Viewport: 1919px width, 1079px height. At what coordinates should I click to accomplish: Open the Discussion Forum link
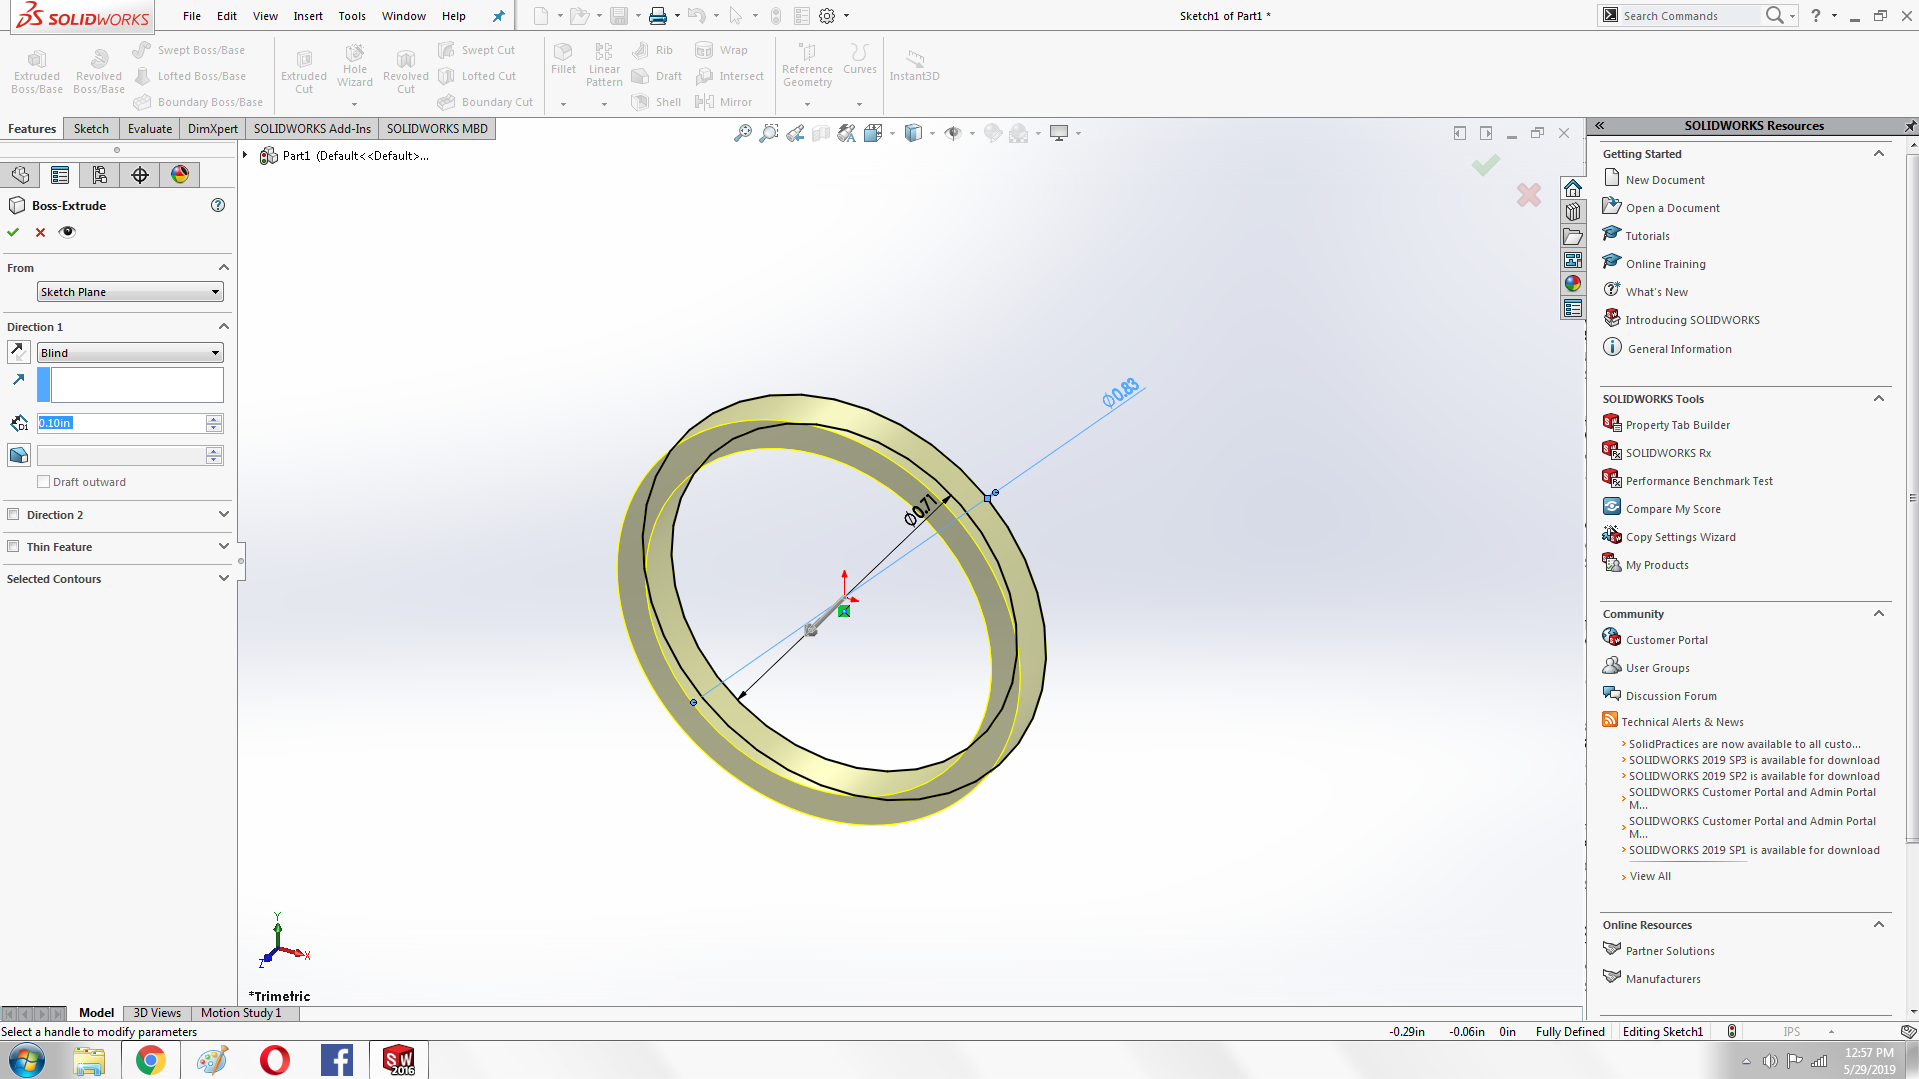point(1671,696)
